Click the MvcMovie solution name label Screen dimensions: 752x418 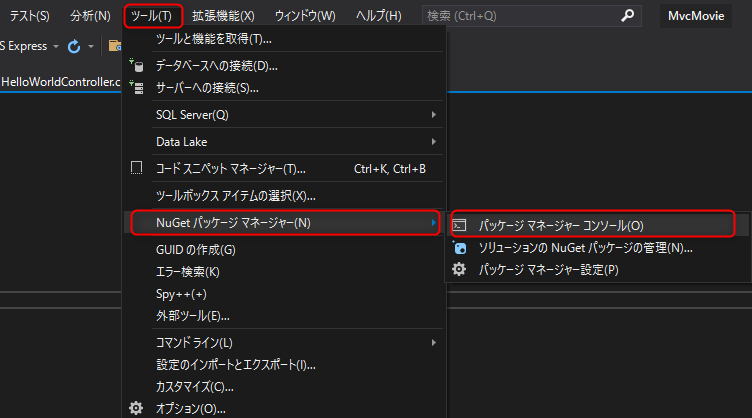pos(696,16)
